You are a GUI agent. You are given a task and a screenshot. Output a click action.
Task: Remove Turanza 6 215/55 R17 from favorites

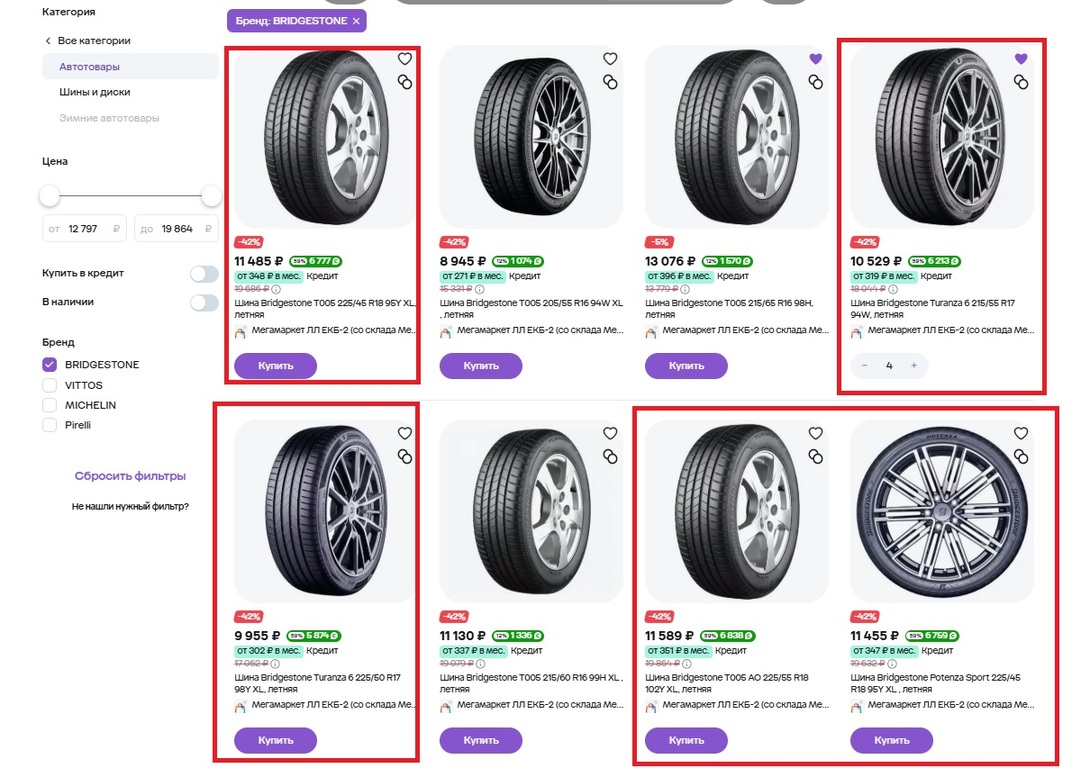point(1021,59)
